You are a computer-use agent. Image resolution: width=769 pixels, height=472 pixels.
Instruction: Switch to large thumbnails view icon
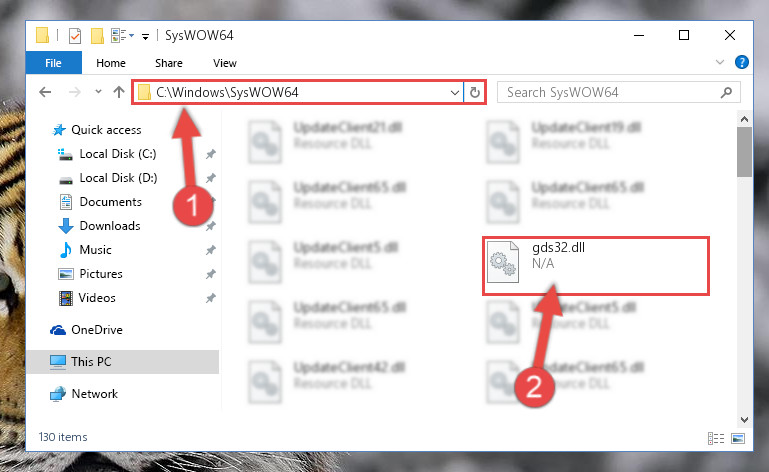738,438
